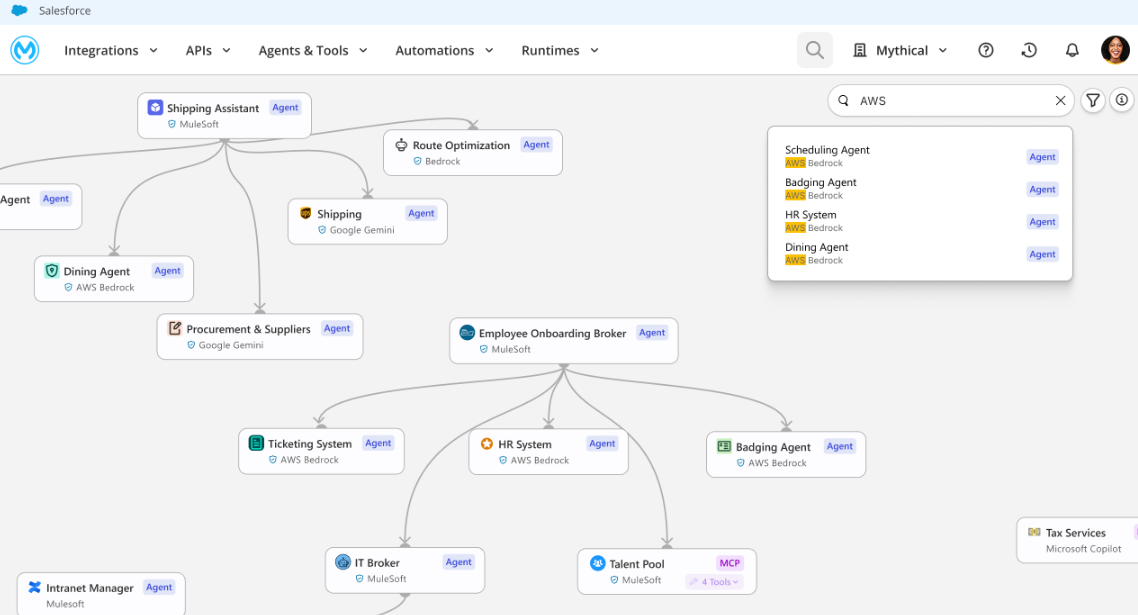Screen dimensions: 1138x615
Task: Click the info icon beside filter
Action: (x=1122, y=100)
